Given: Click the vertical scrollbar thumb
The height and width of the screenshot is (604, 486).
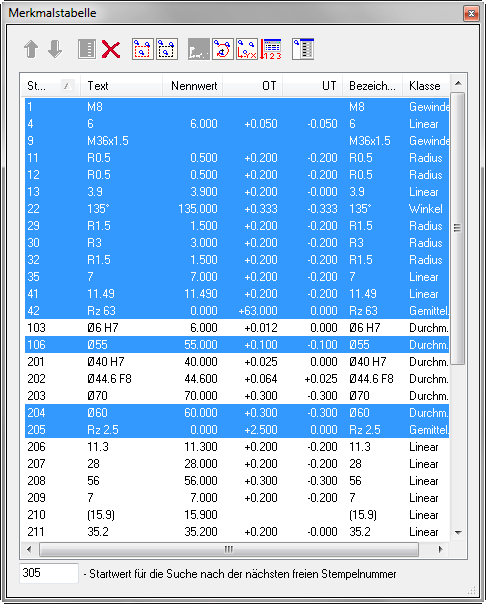Looking at the screenshot, I should (458, 228).
